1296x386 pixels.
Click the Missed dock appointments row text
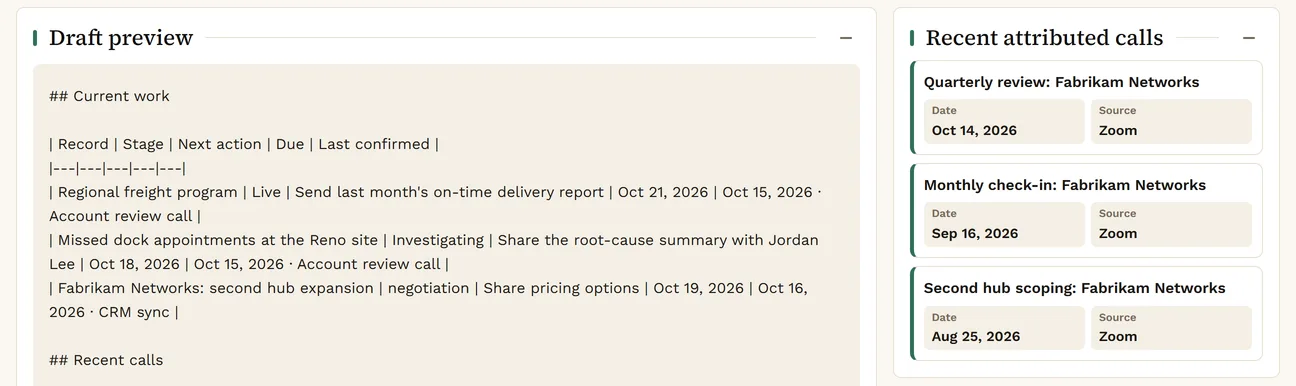(x=434, y=252)
